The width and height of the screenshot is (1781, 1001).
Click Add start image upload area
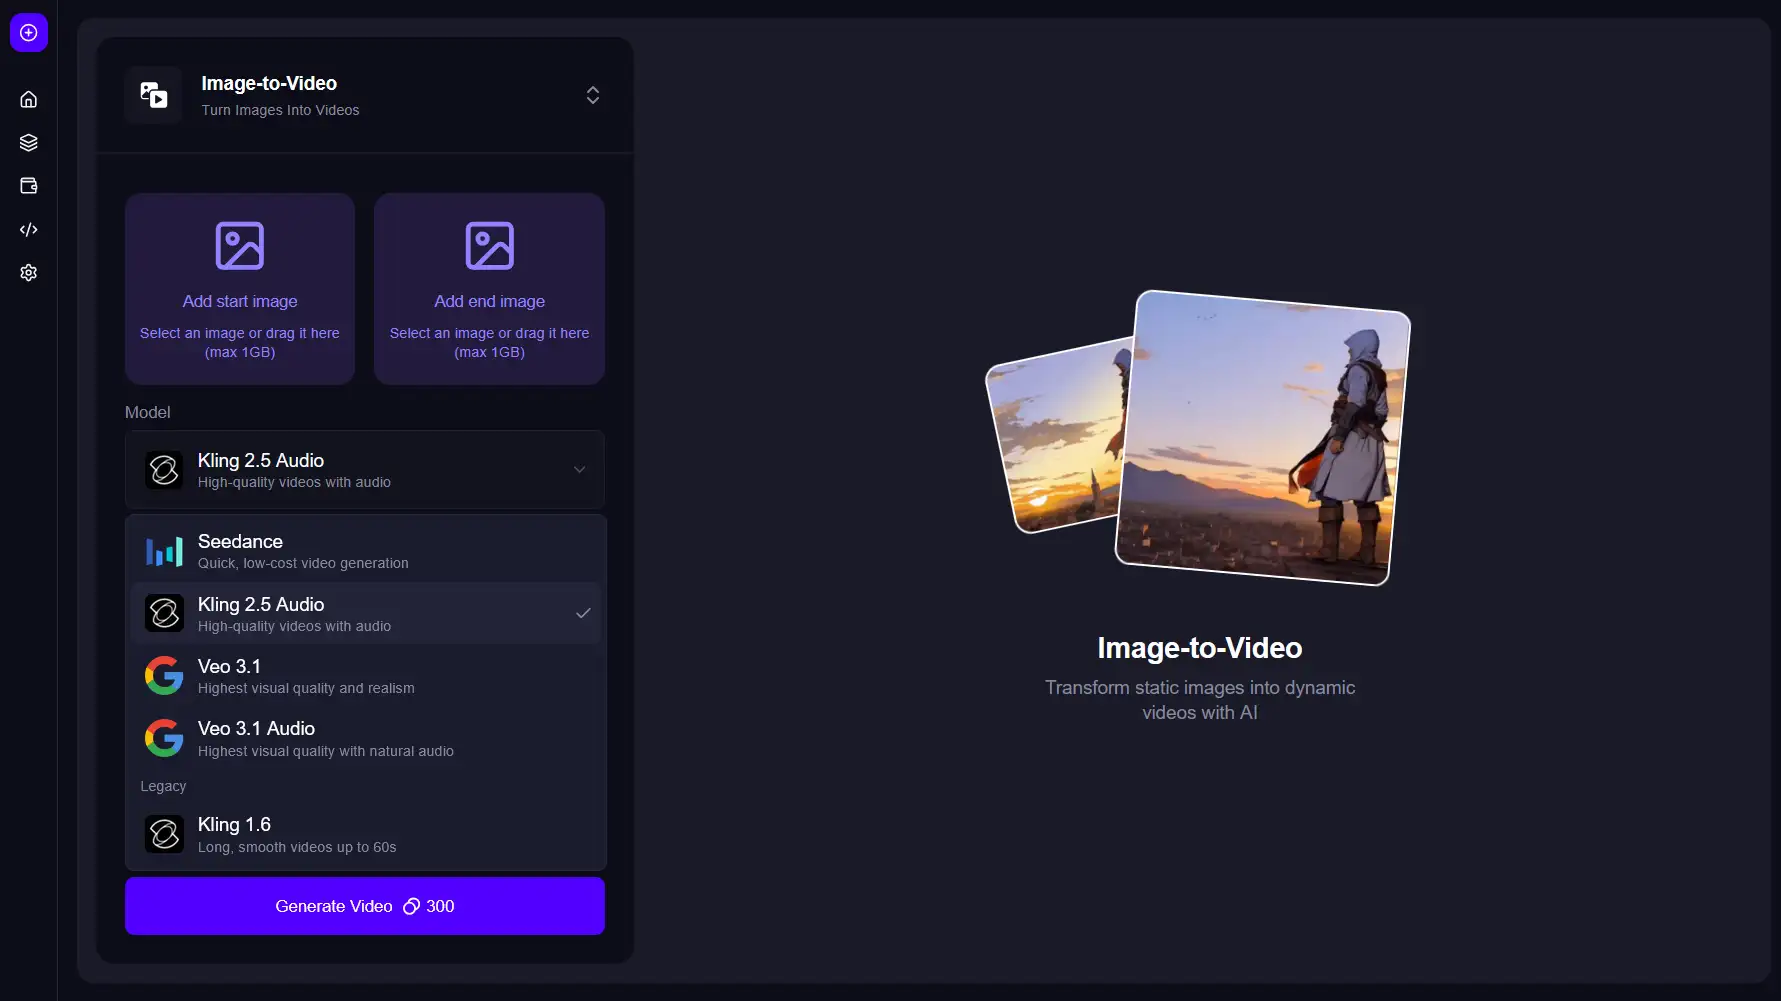coord(239,289)
